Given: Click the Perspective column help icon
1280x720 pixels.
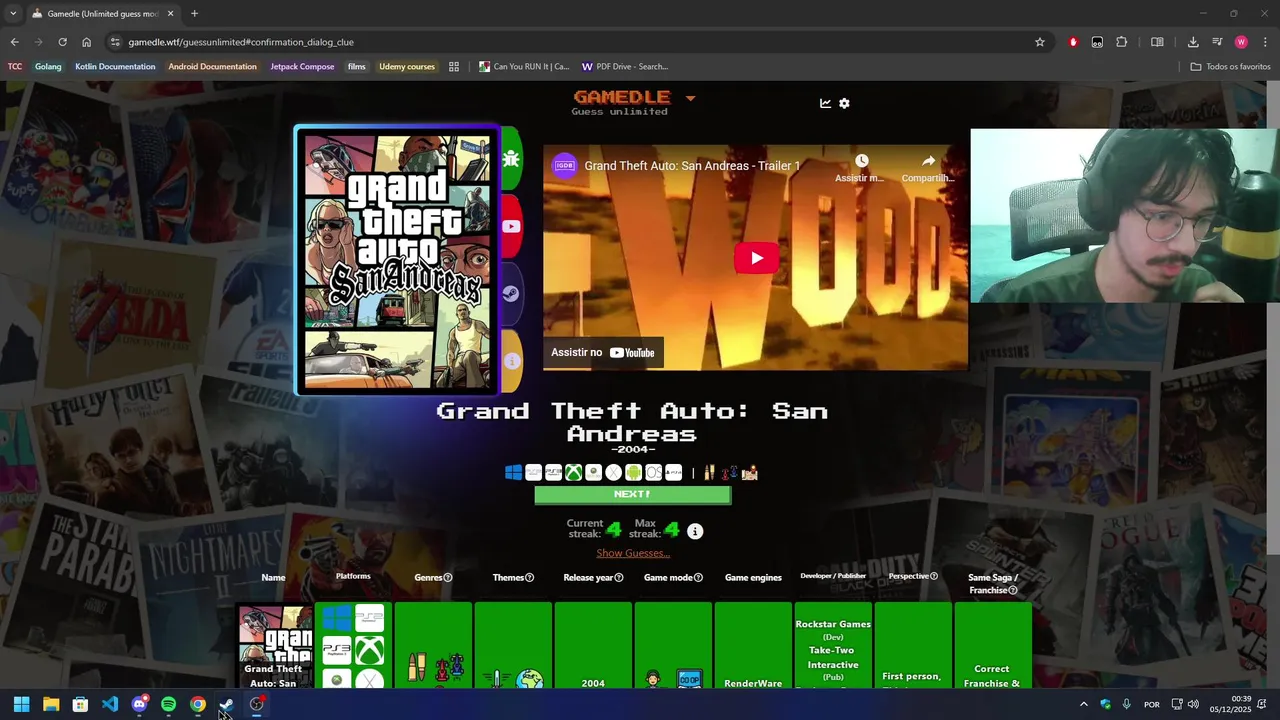Looking at the screenshot, I should (934, 576).
